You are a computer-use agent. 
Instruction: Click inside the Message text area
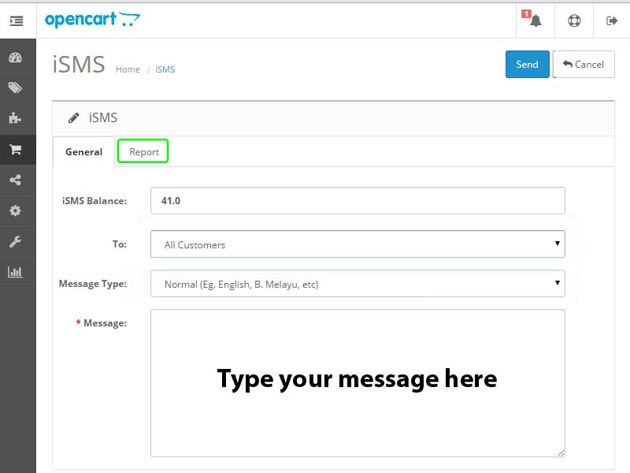(358, 383)
